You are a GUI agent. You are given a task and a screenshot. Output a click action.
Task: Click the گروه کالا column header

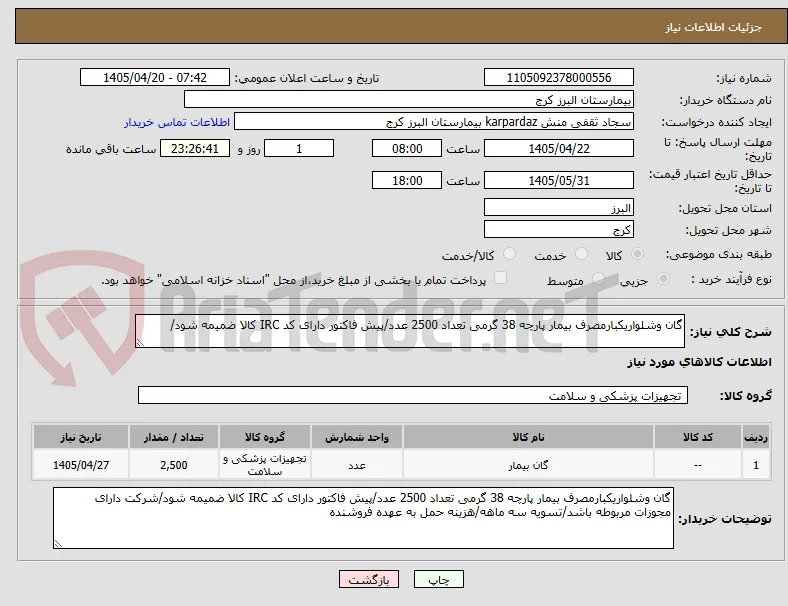click(x=265, y=437)
